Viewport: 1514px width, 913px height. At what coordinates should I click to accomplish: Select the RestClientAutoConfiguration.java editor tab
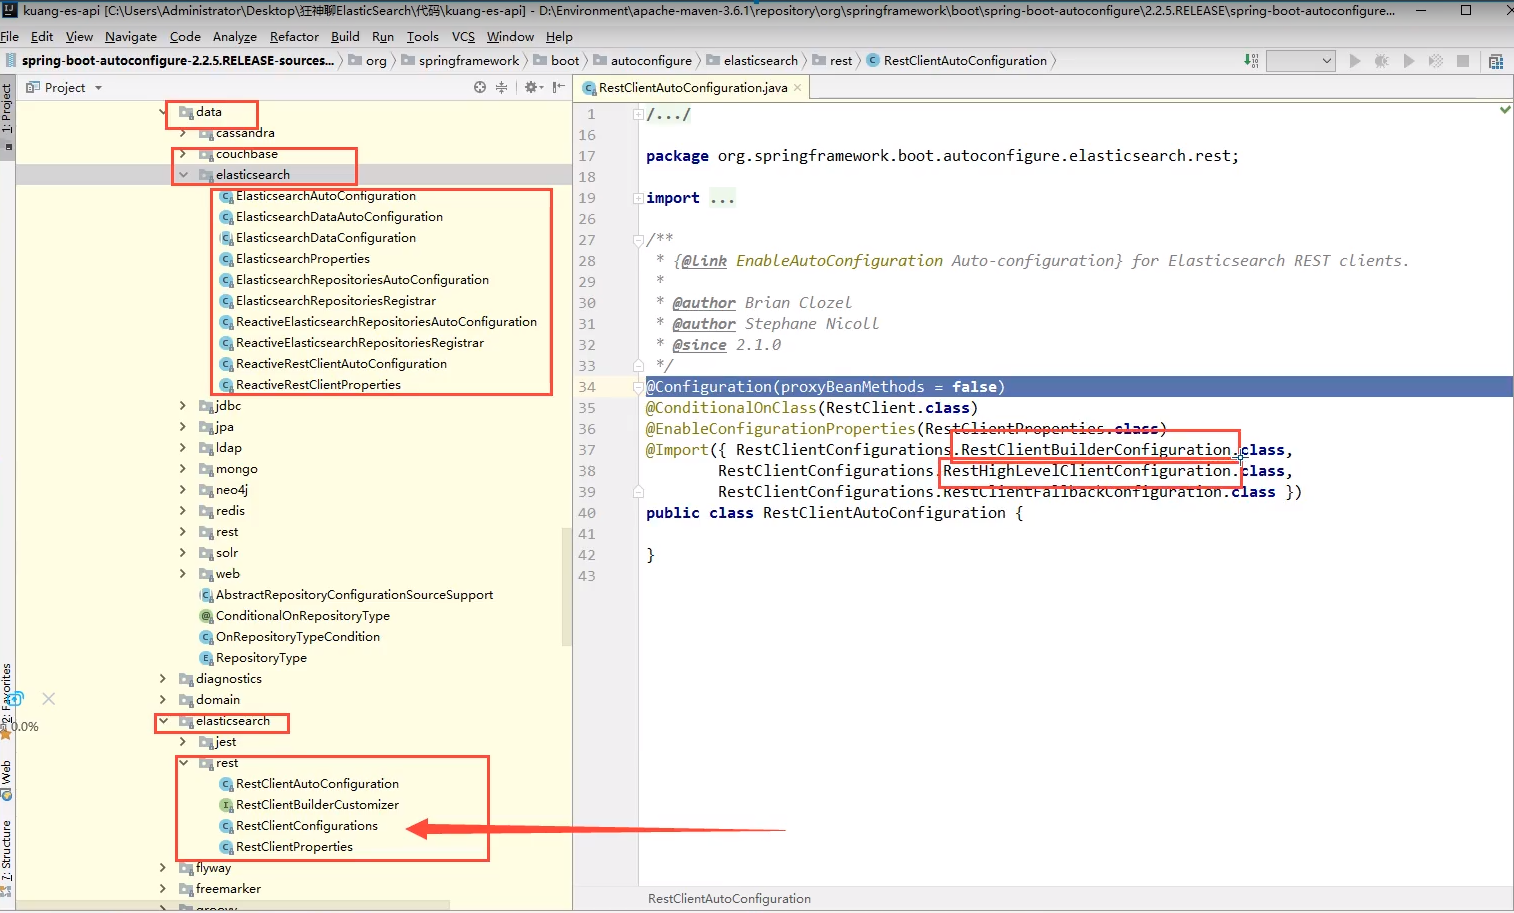point(692,88)
